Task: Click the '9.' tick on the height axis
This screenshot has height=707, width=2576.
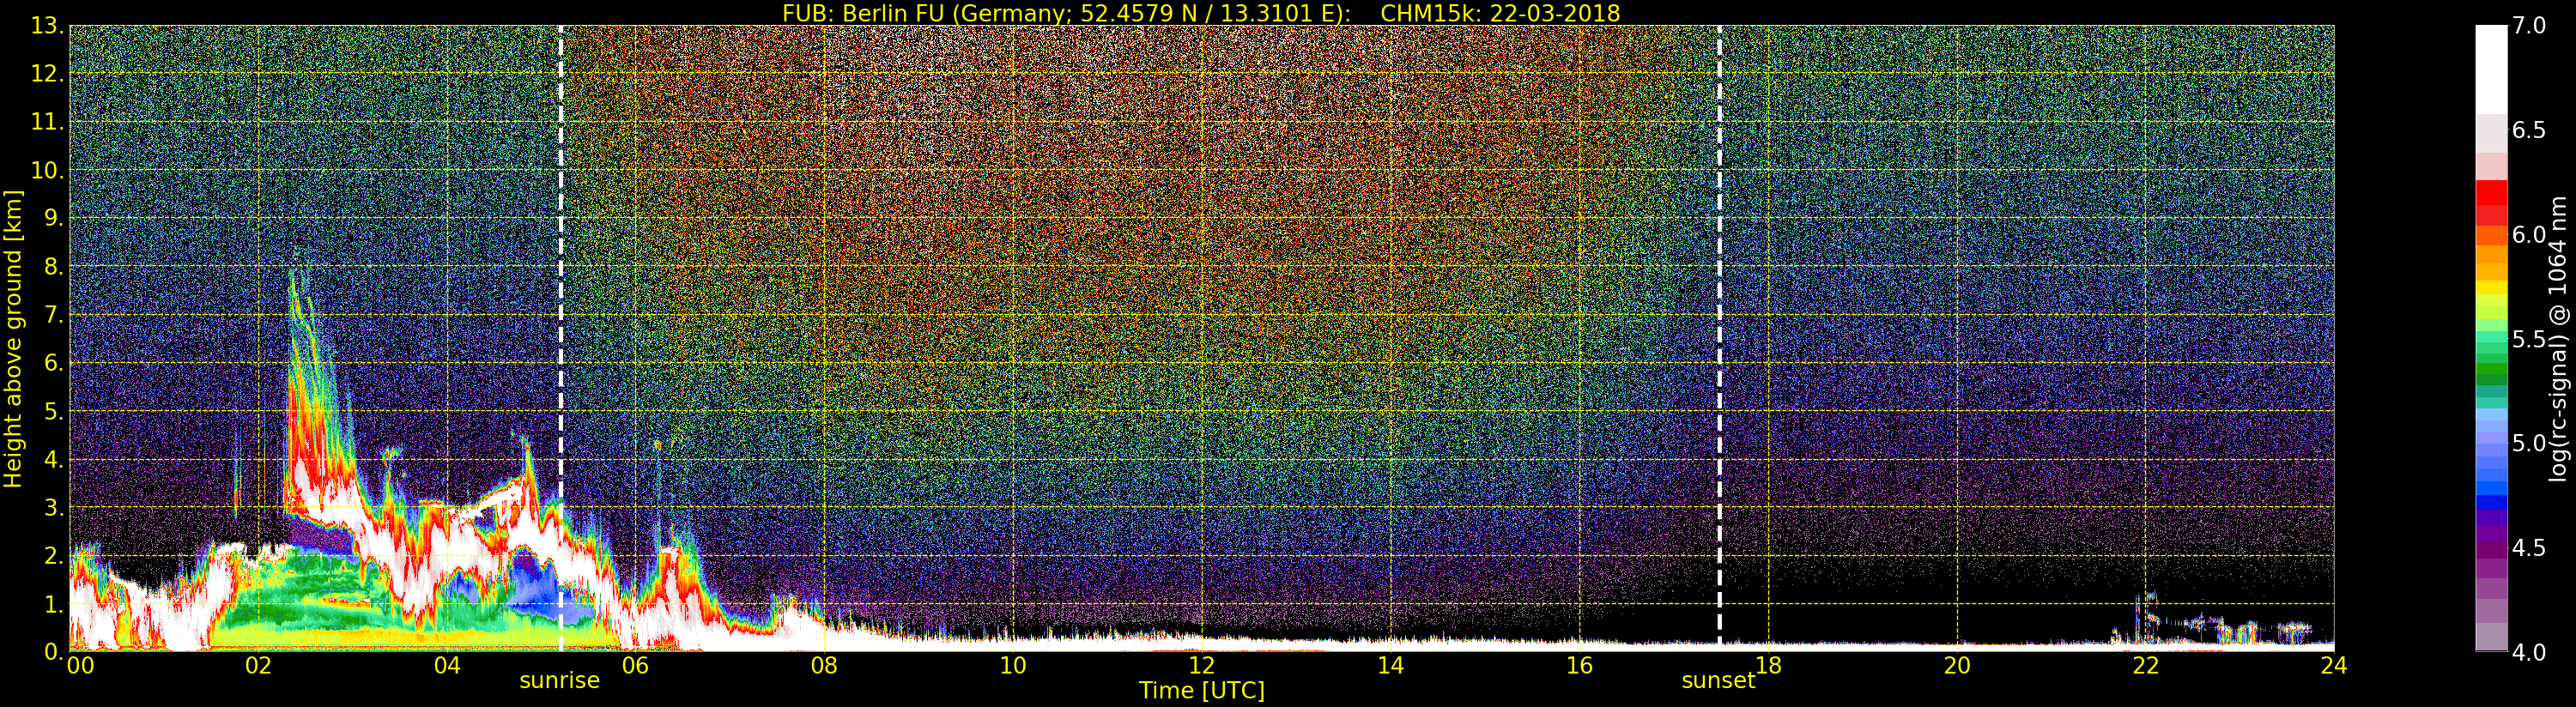Action: pos(53,218)
